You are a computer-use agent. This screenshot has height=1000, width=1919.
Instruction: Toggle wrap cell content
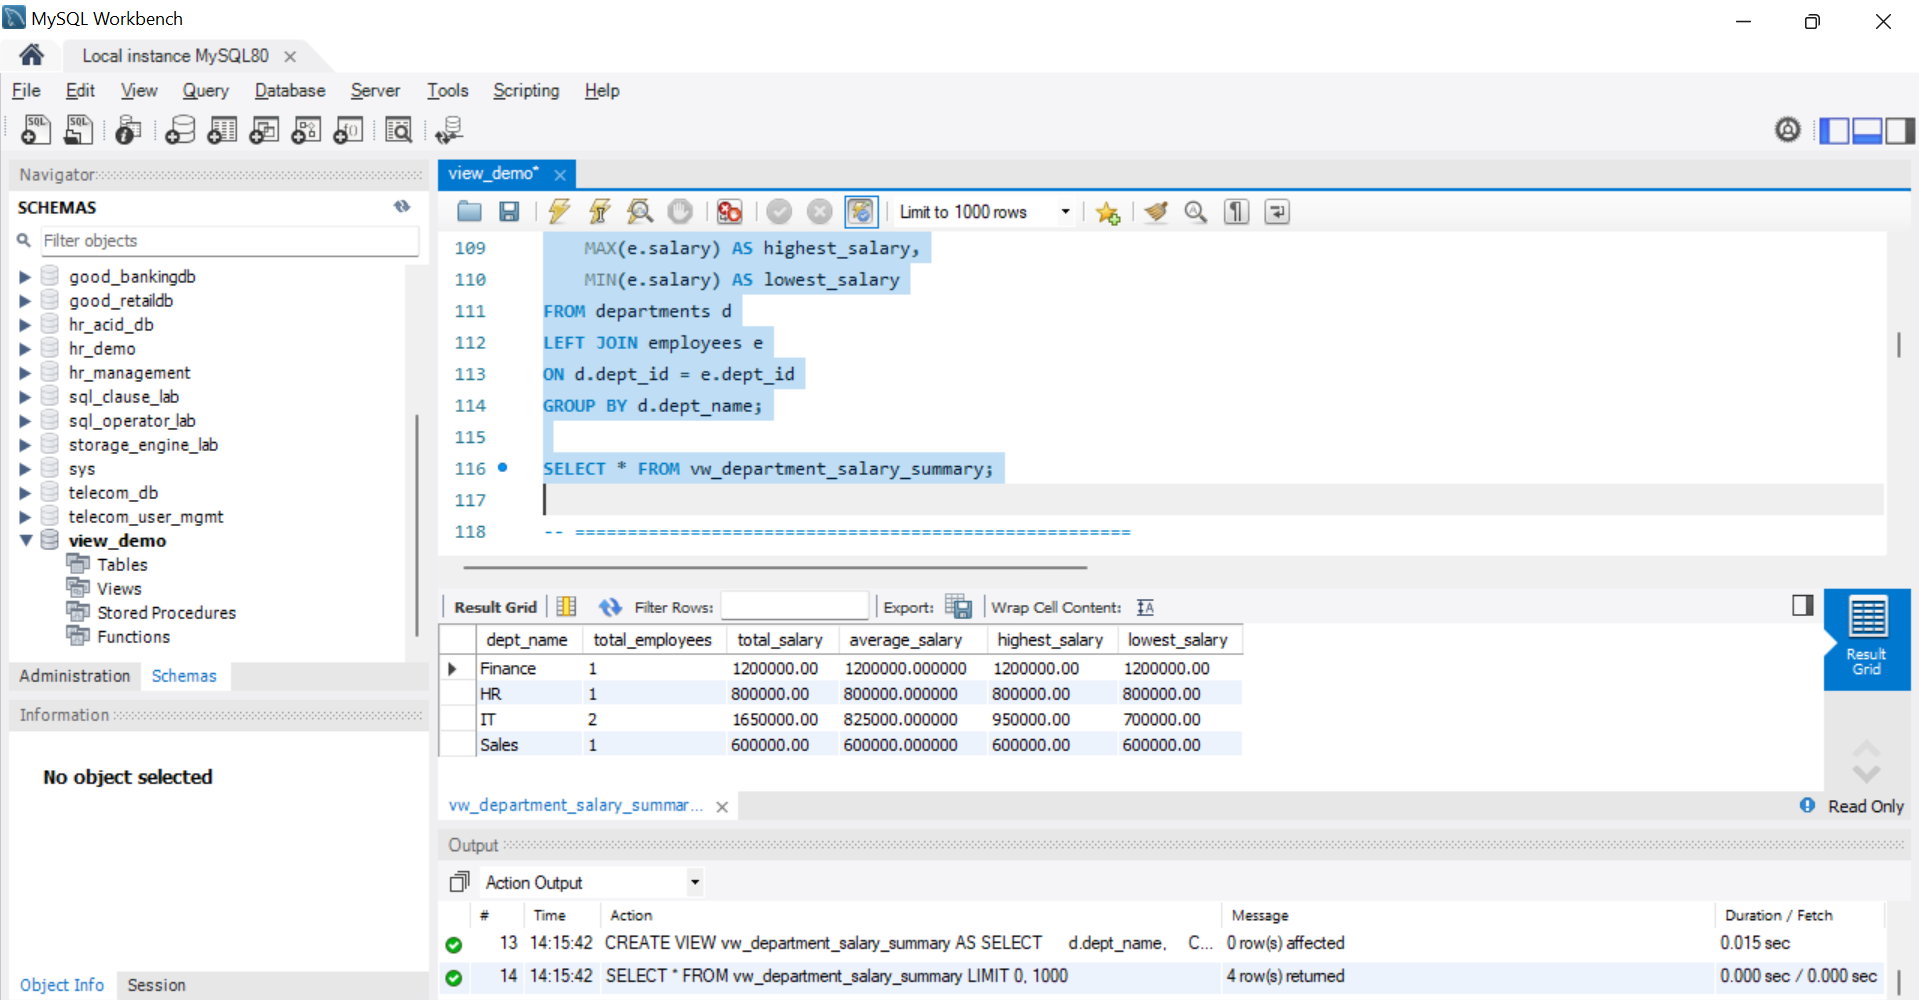[x=1146, y=607]
